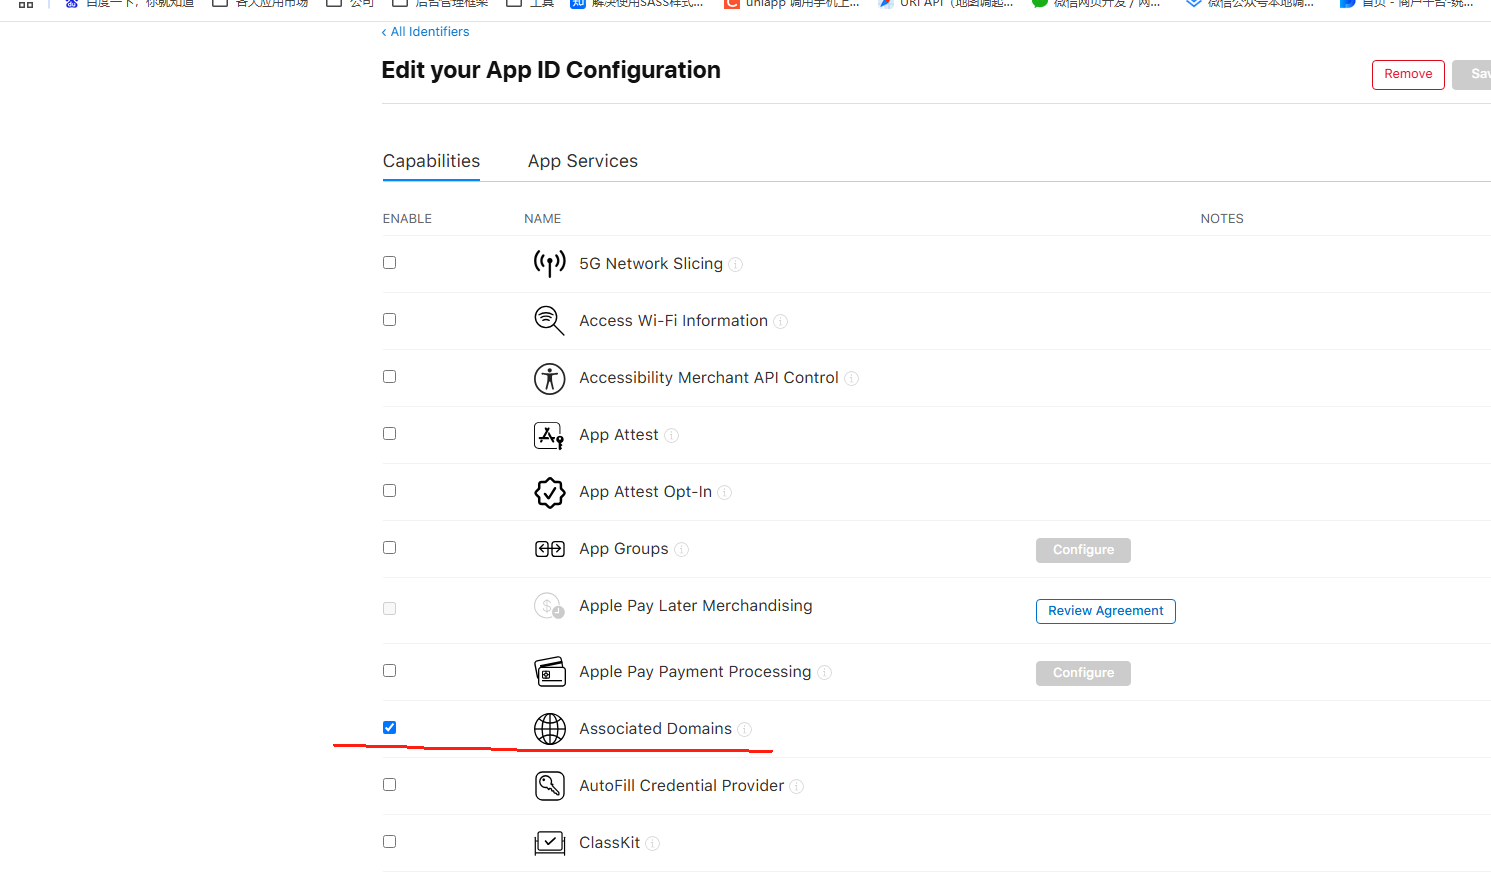Click the "App Attest Opt-In" label
The height and width of the screenshot is (874, 1491).
click(646, 492)
